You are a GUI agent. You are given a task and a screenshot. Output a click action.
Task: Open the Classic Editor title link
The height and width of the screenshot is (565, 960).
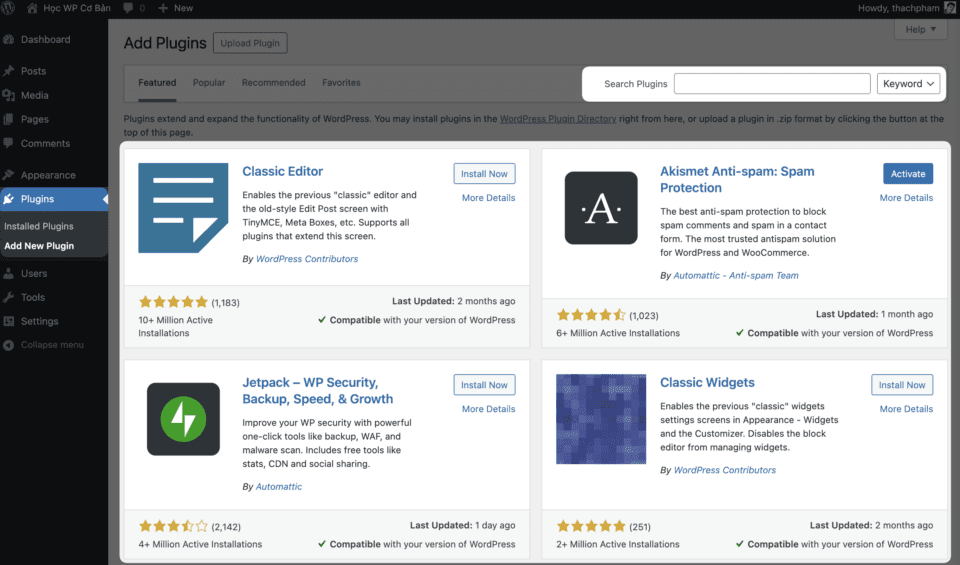(282, 171)
